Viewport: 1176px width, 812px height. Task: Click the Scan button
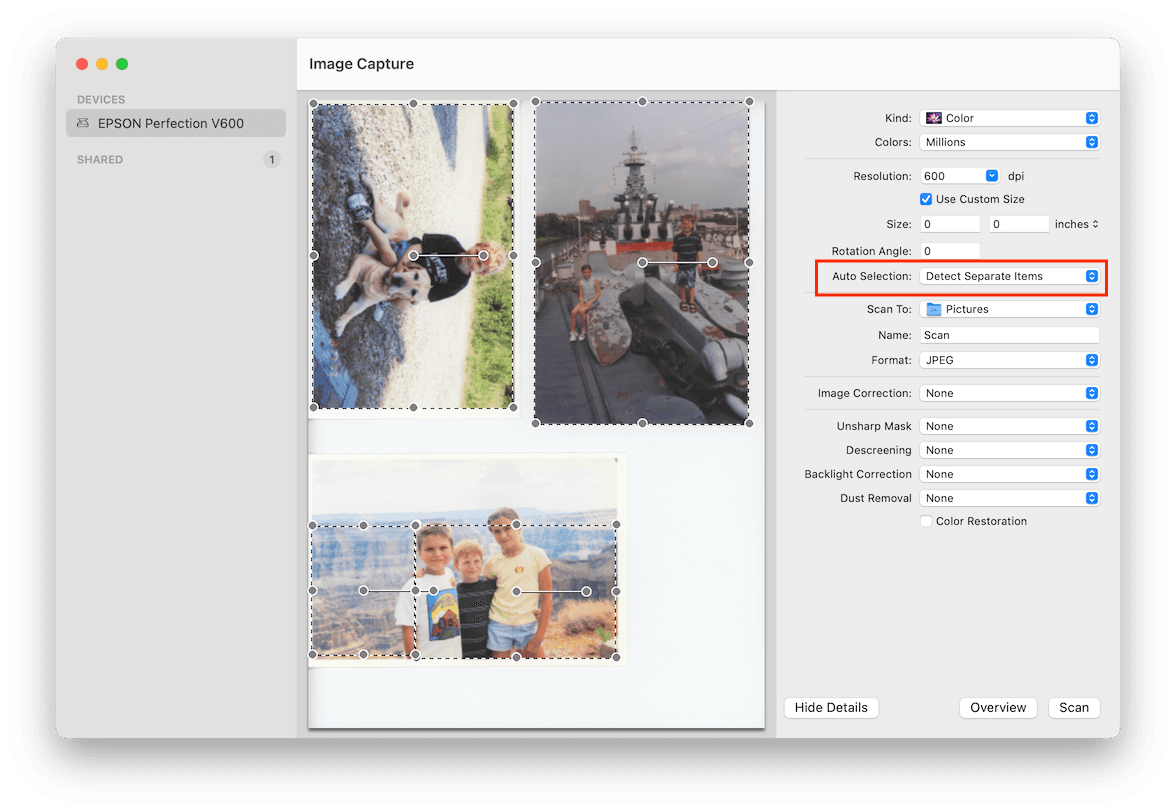coord(1074,707)
